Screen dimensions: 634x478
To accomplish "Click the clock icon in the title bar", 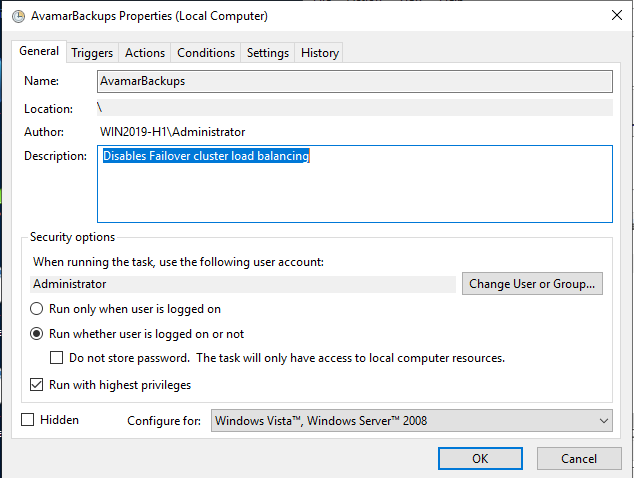I will click(16, 16).
